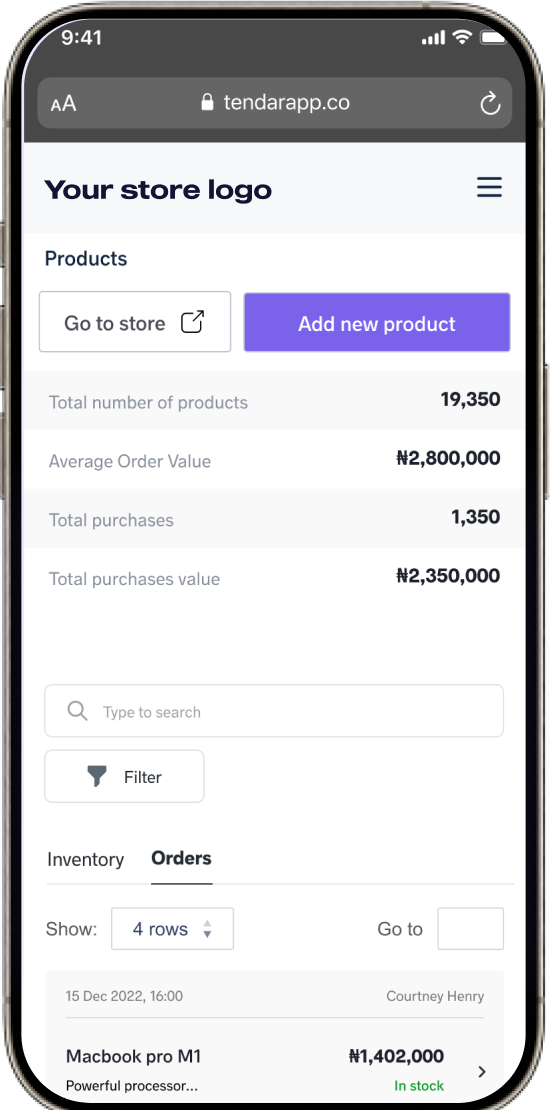Tap the padlock icon in address bar
The width and height of the screenshot is (550, 1110).
point(207,102)
